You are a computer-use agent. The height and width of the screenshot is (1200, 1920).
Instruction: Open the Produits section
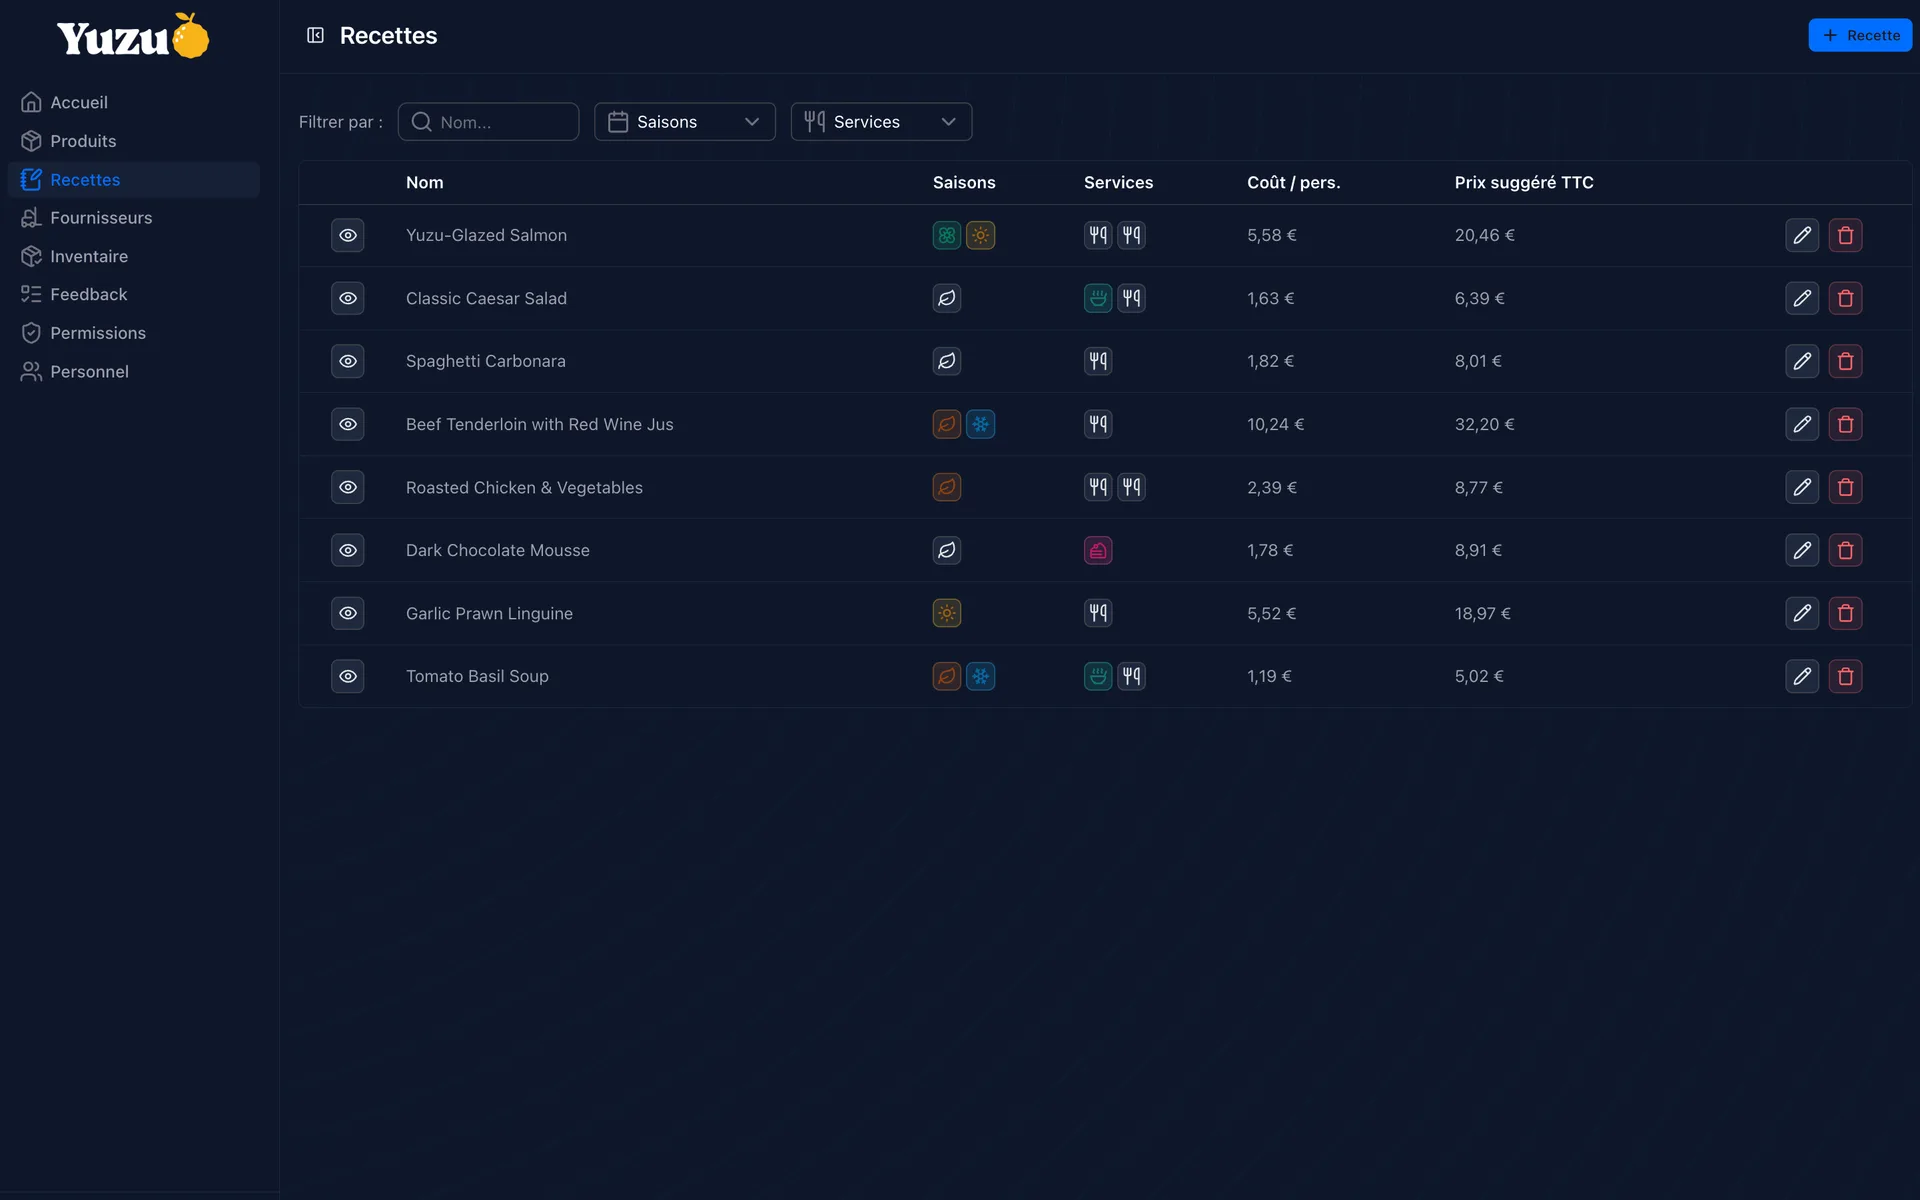click(x=133, y=141)
